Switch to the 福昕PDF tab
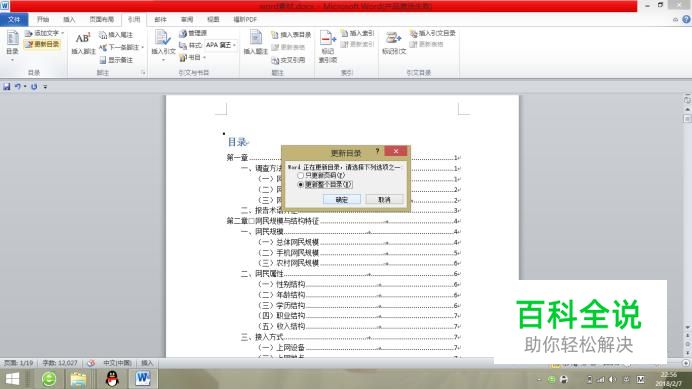 pos(245,19)
